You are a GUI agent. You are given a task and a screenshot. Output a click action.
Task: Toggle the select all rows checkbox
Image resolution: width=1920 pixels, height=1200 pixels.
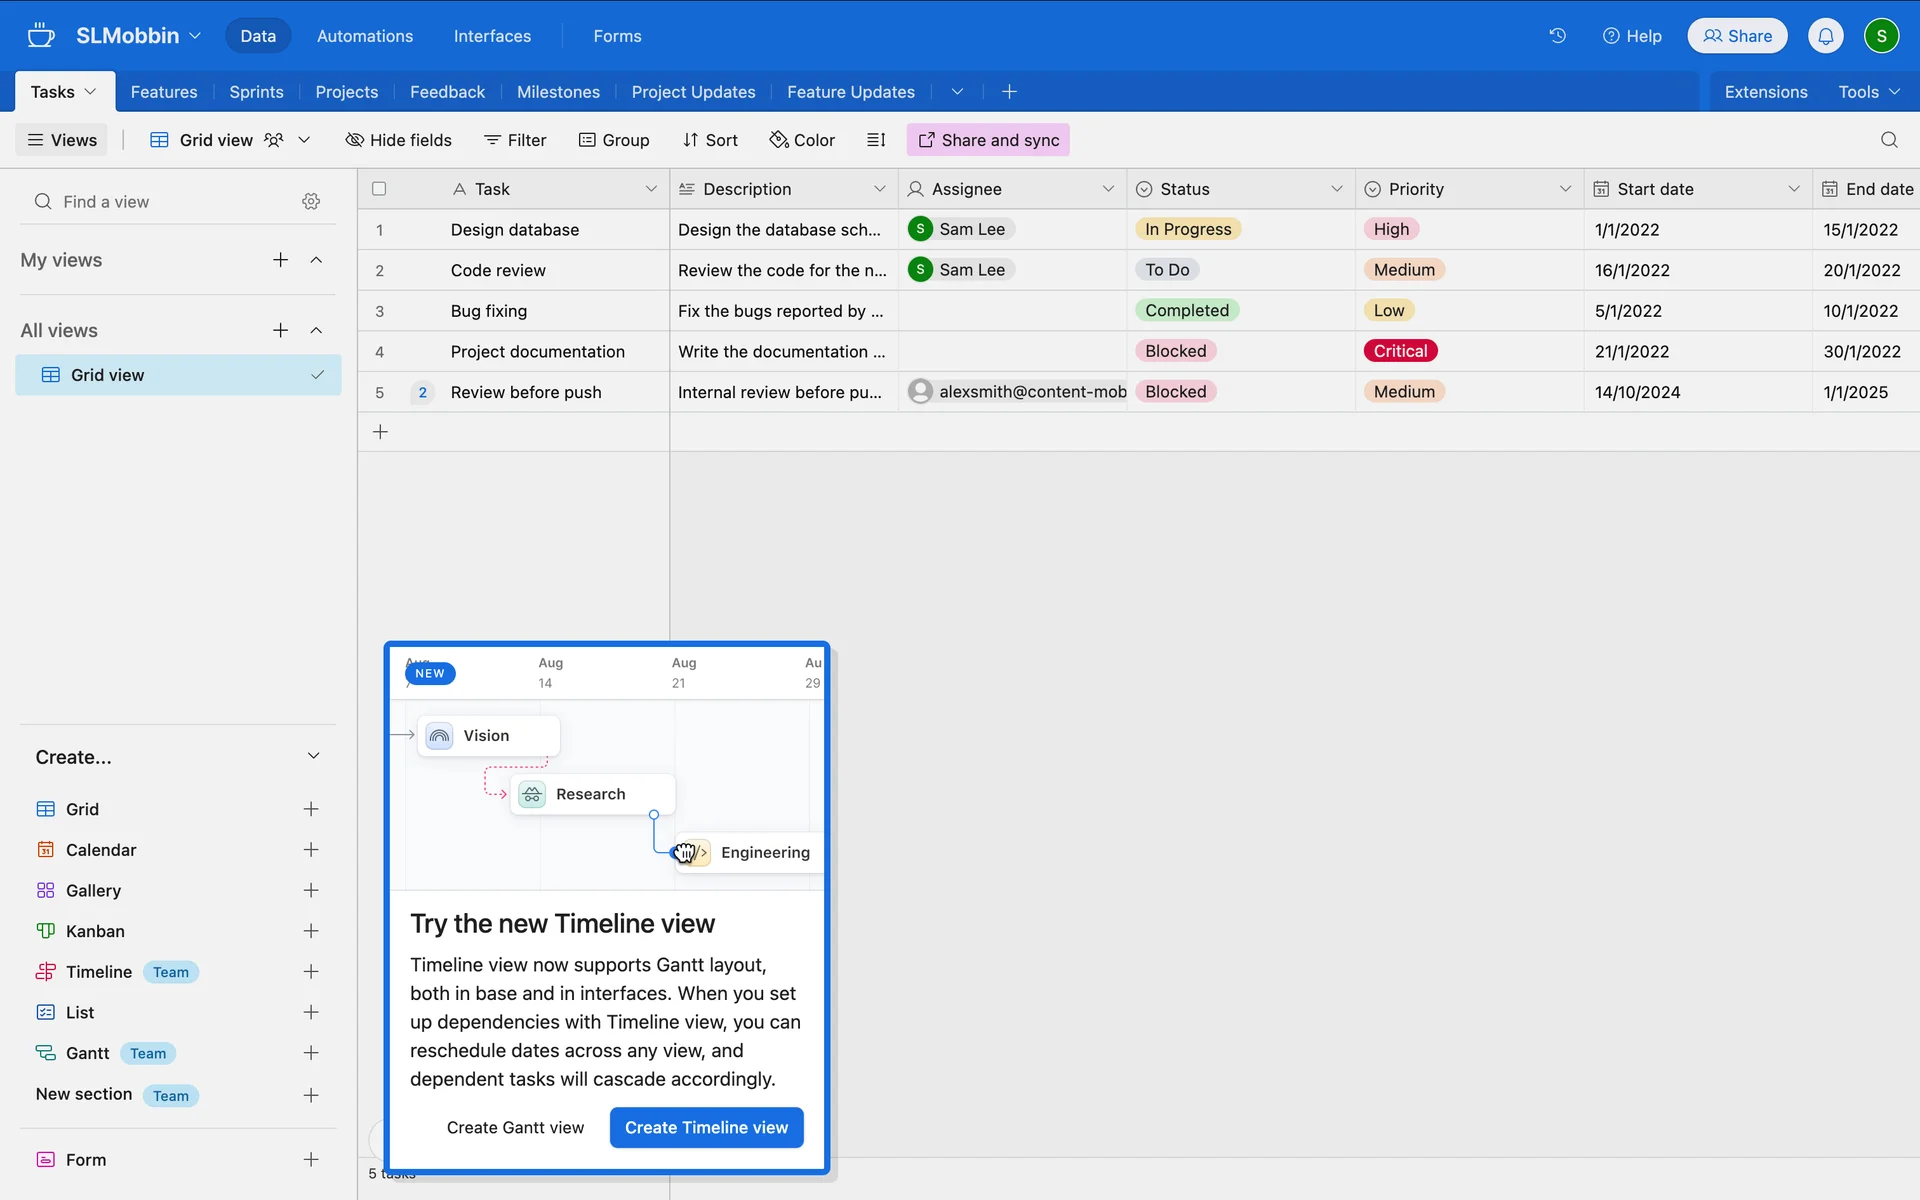pos(379,189)
